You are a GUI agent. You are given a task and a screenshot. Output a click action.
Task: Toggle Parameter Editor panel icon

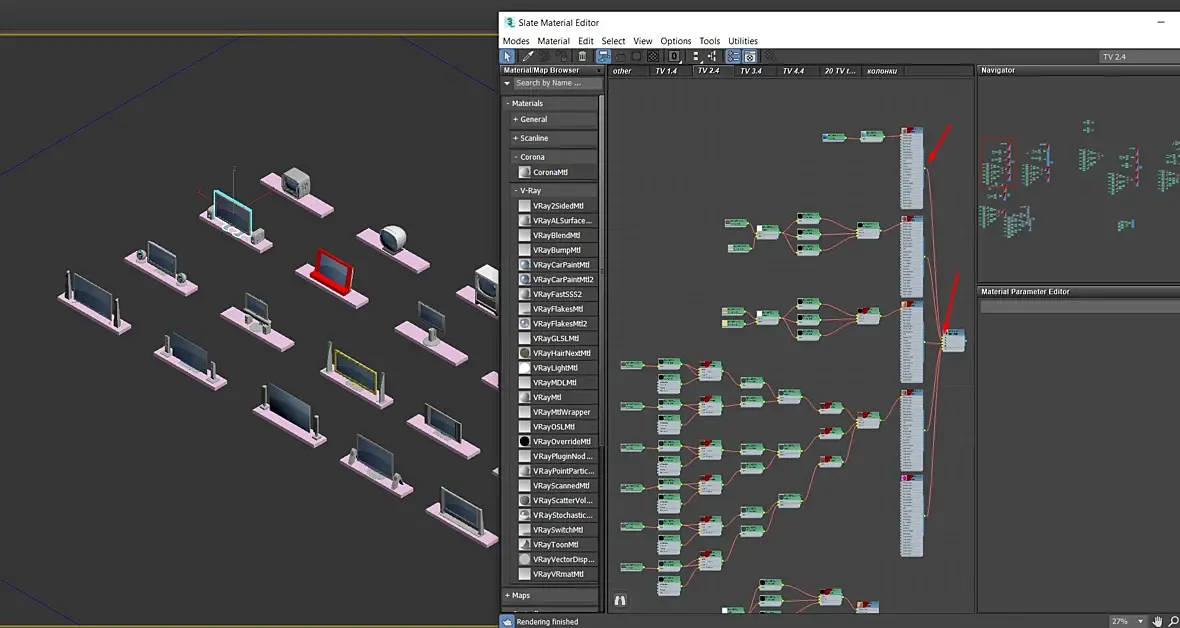click(750, 56)
